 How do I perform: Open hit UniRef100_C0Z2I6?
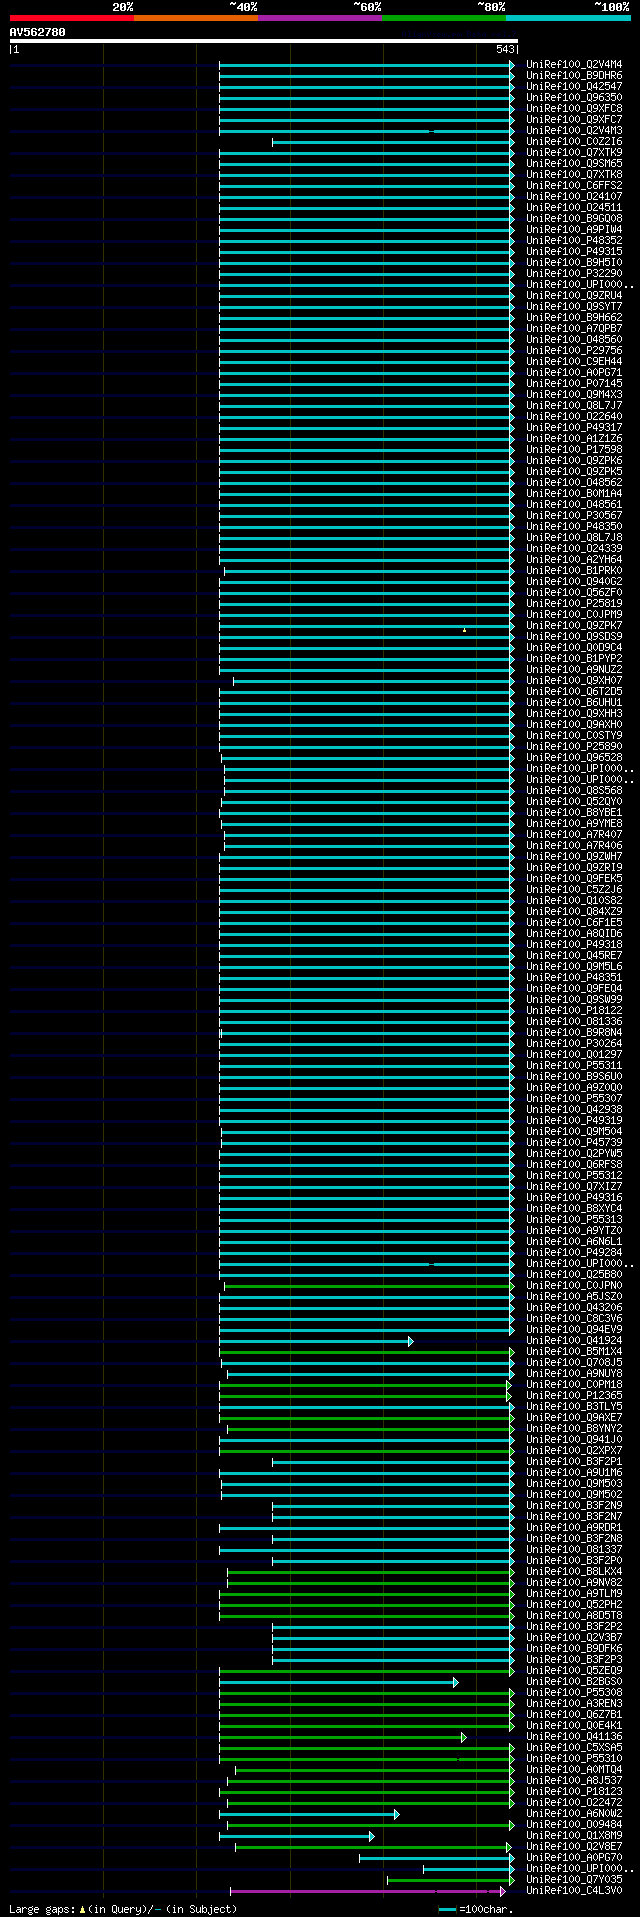tap(574, 141)
